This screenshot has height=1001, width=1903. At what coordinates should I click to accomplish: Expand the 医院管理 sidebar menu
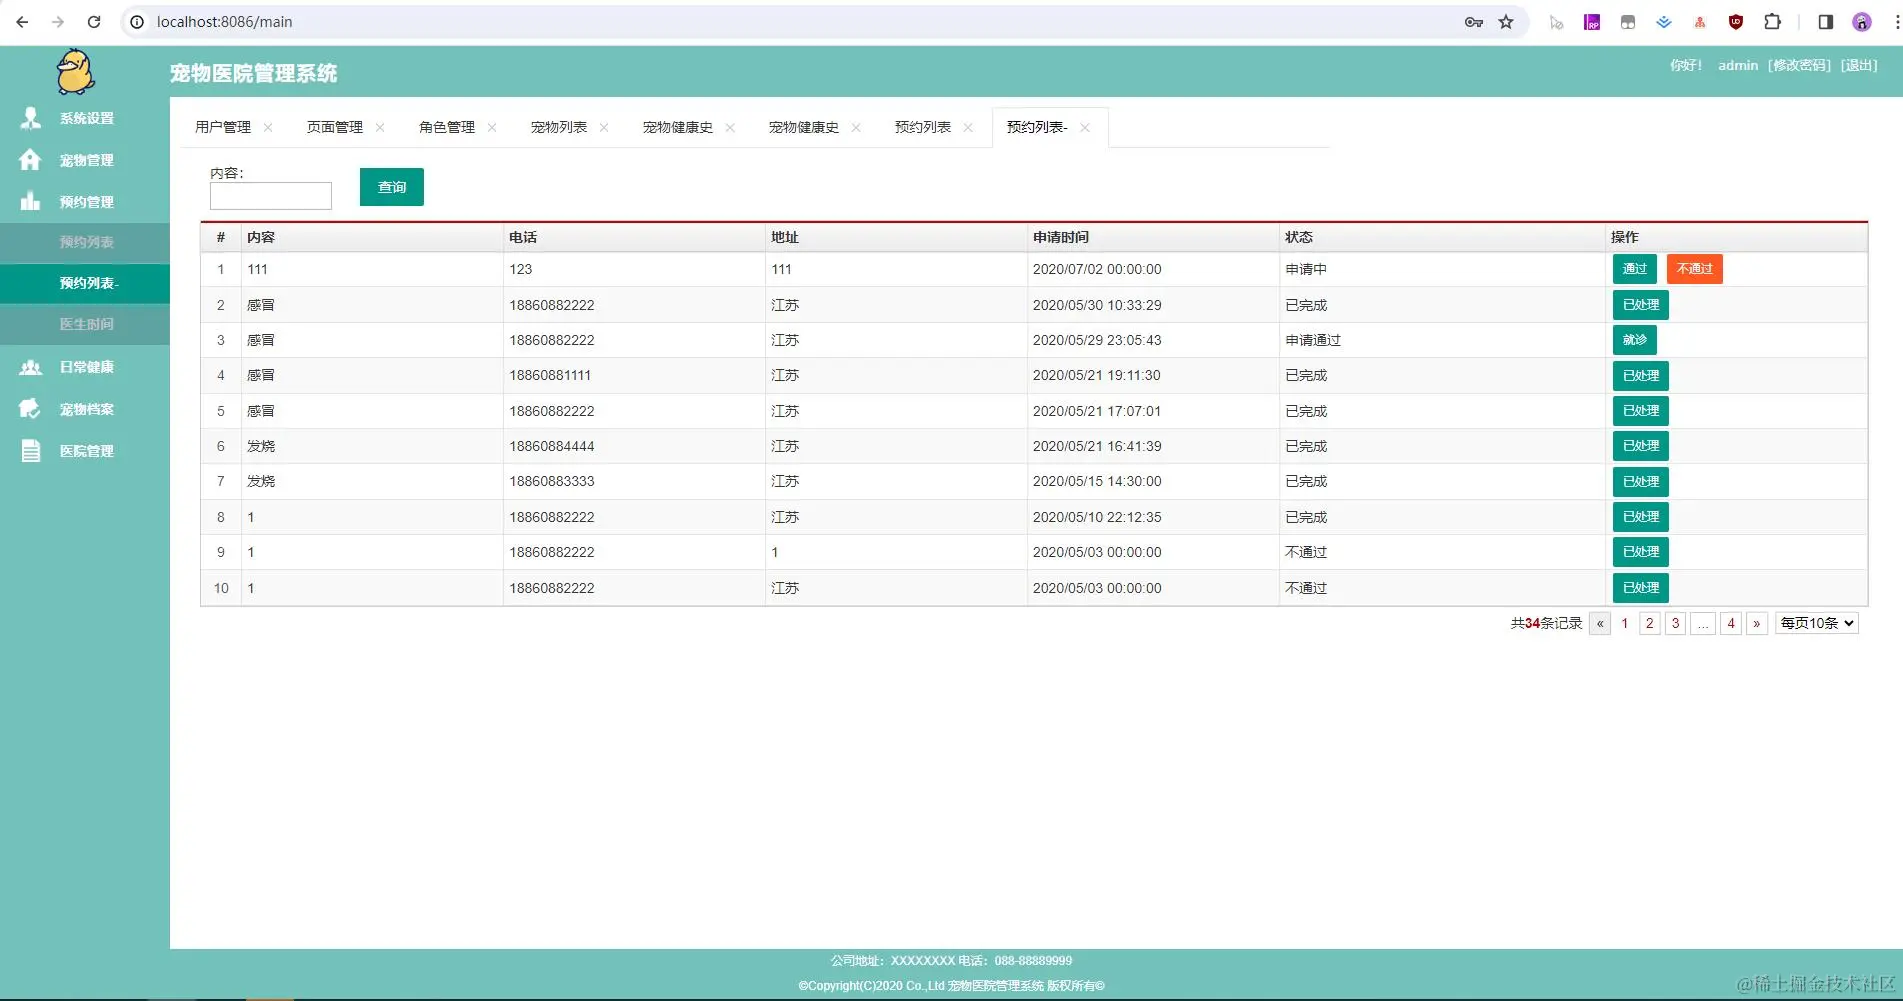85,451
